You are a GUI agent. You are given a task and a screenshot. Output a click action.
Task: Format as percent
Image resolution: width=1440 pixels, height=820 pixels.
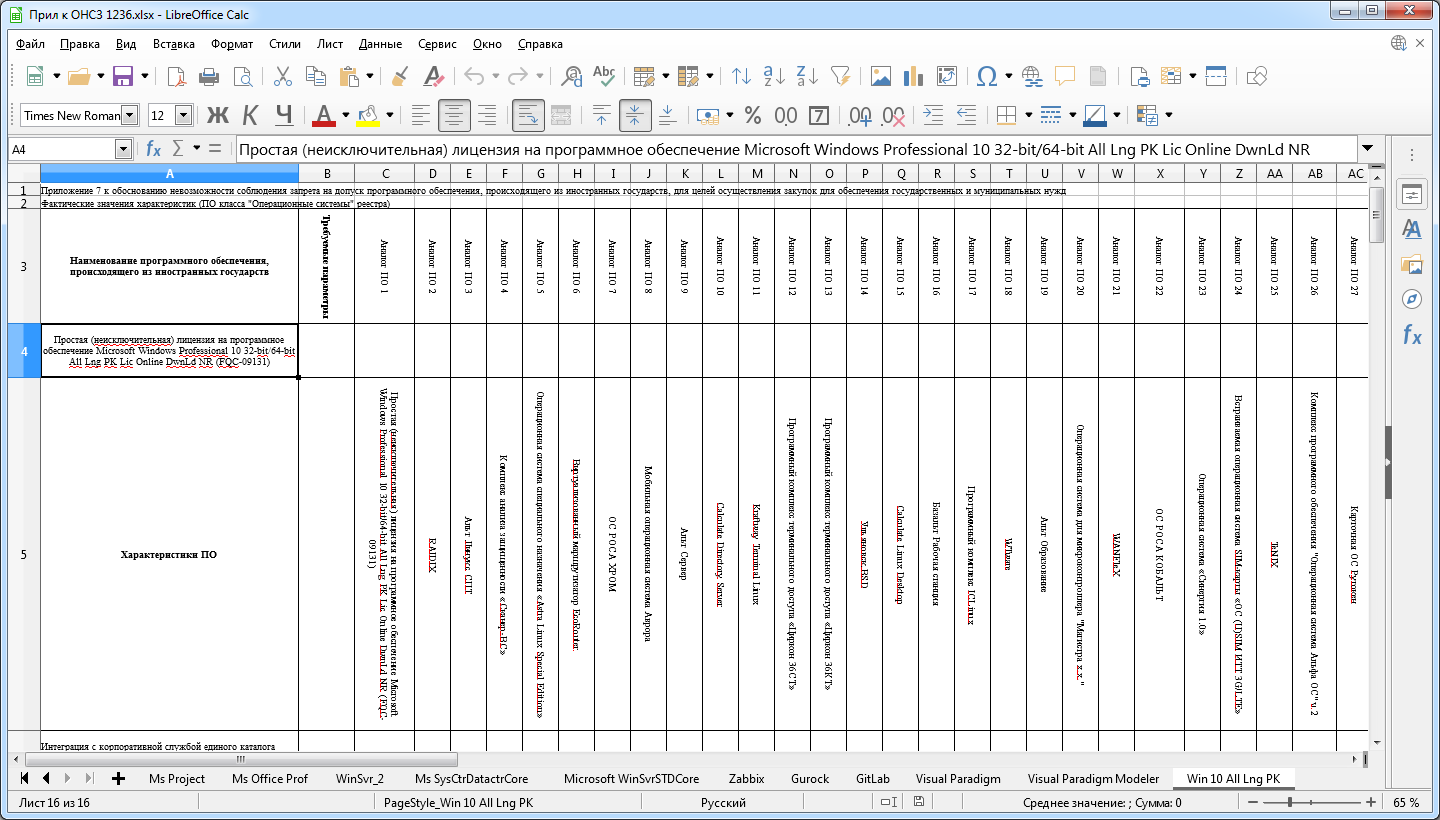tap(753, 115)
